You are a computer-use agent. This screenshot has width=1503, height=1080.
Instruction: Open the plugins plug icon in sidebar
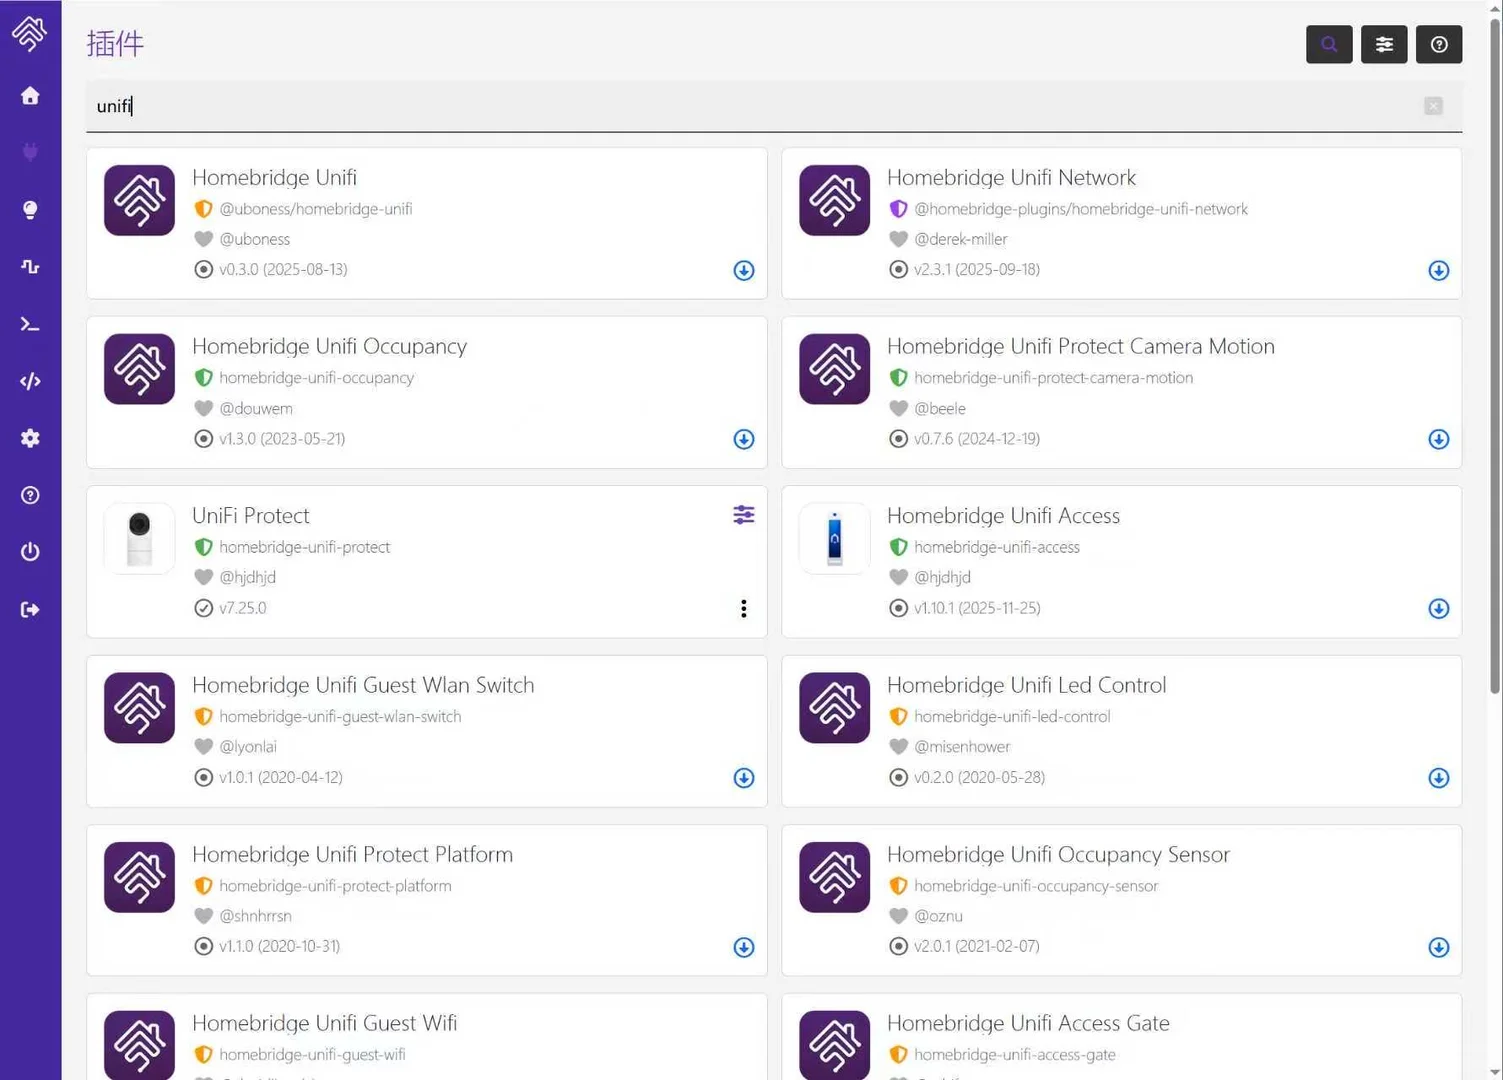tap(30, 152)
